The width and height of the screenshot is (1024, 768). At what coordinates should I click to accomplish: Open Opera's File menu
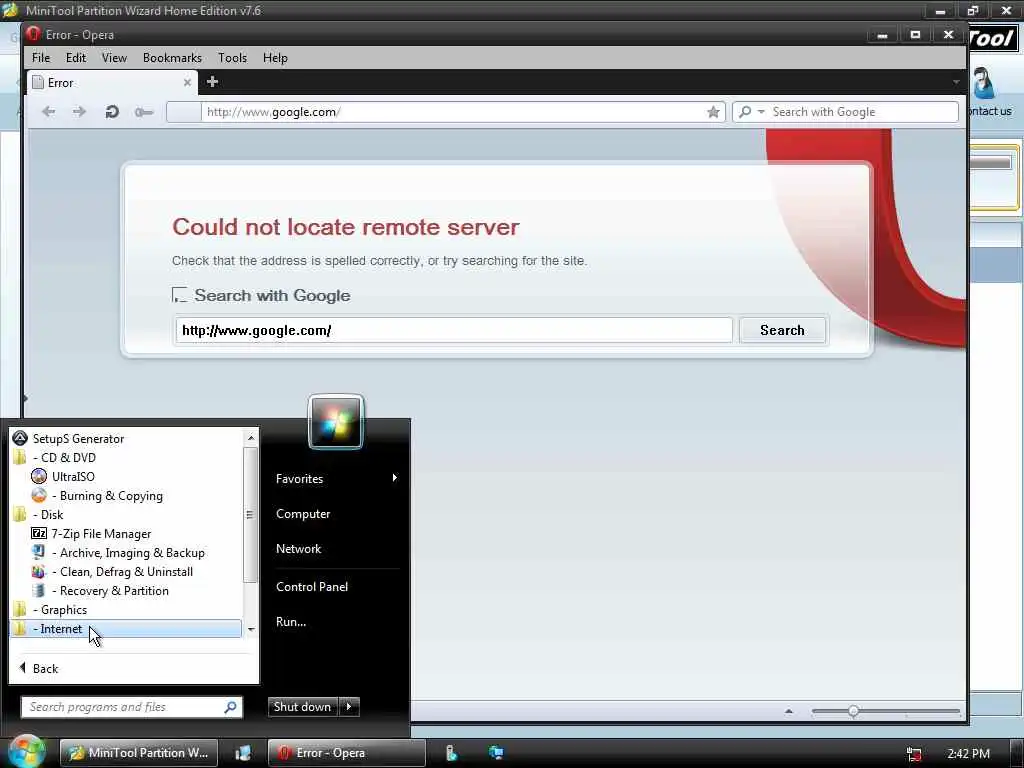click(40, 57)
